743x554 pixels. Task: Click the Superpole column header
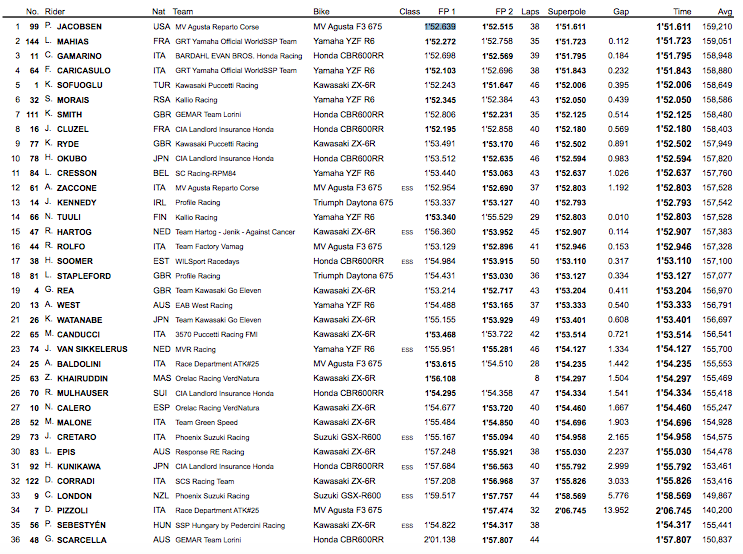click(x=567, y=11)
